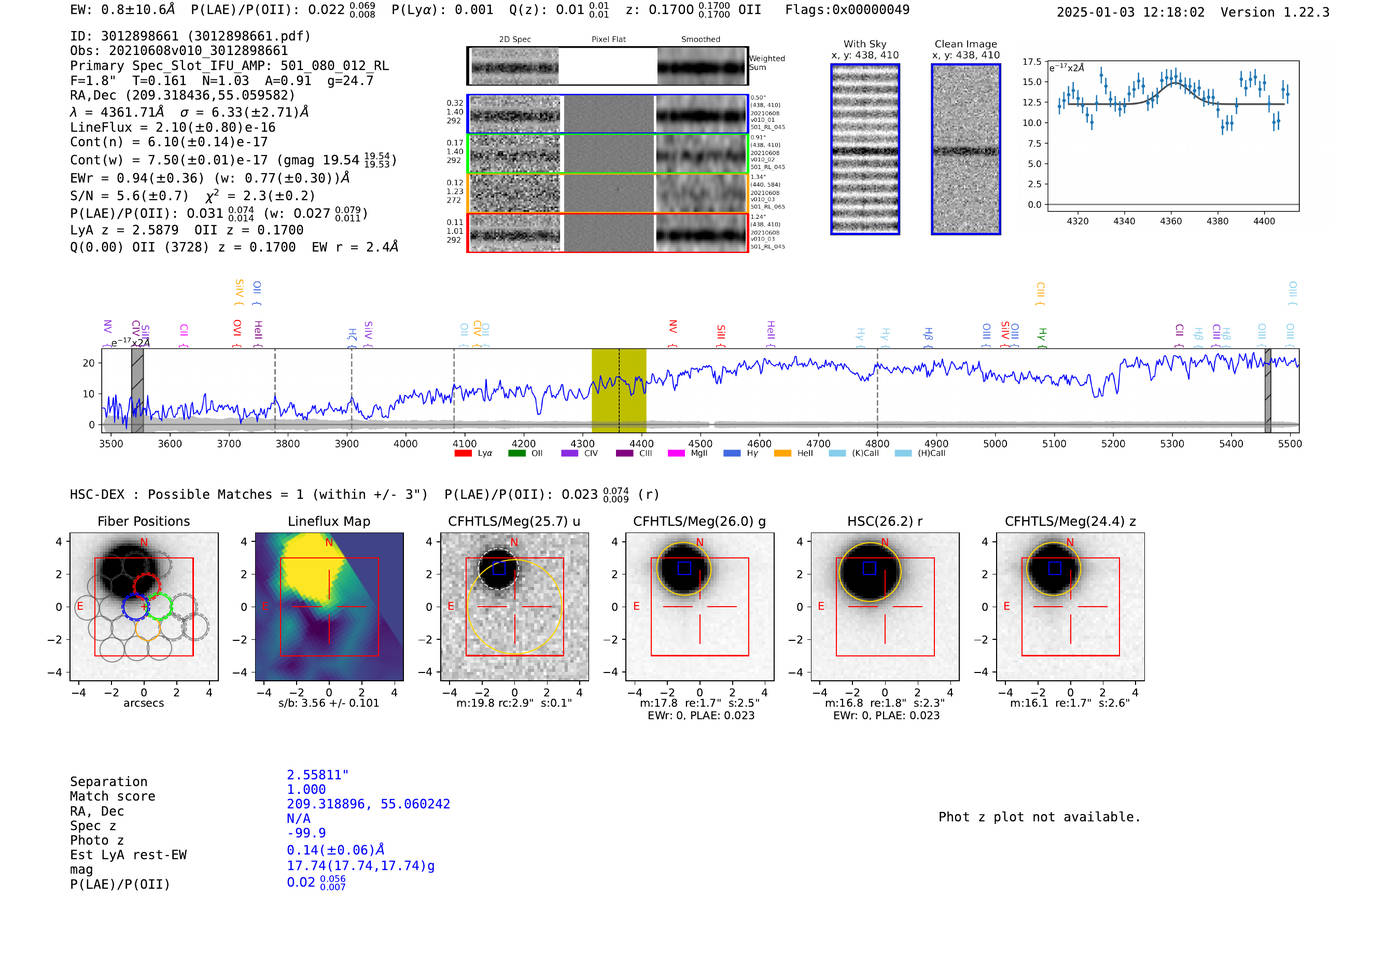Click the purple CIV legend swatch

[x=570, y=454]
